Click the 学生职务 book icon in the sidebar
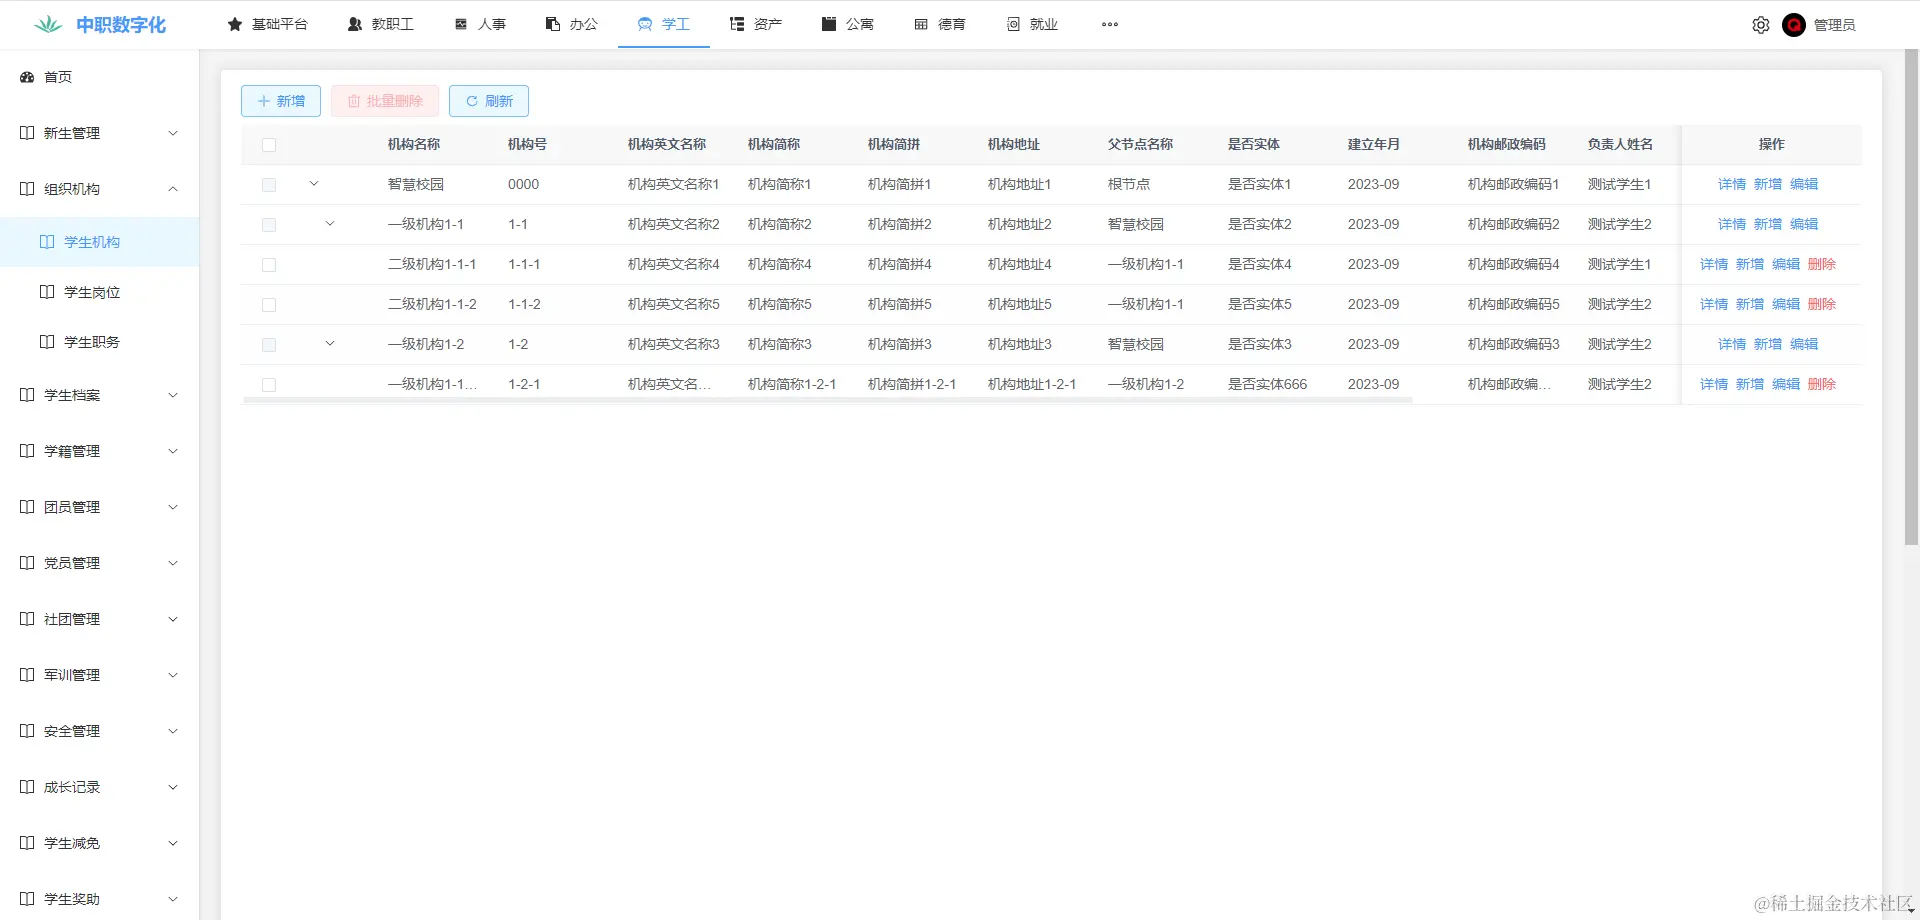Viewport: 1920px width, 920px height. 47,342
